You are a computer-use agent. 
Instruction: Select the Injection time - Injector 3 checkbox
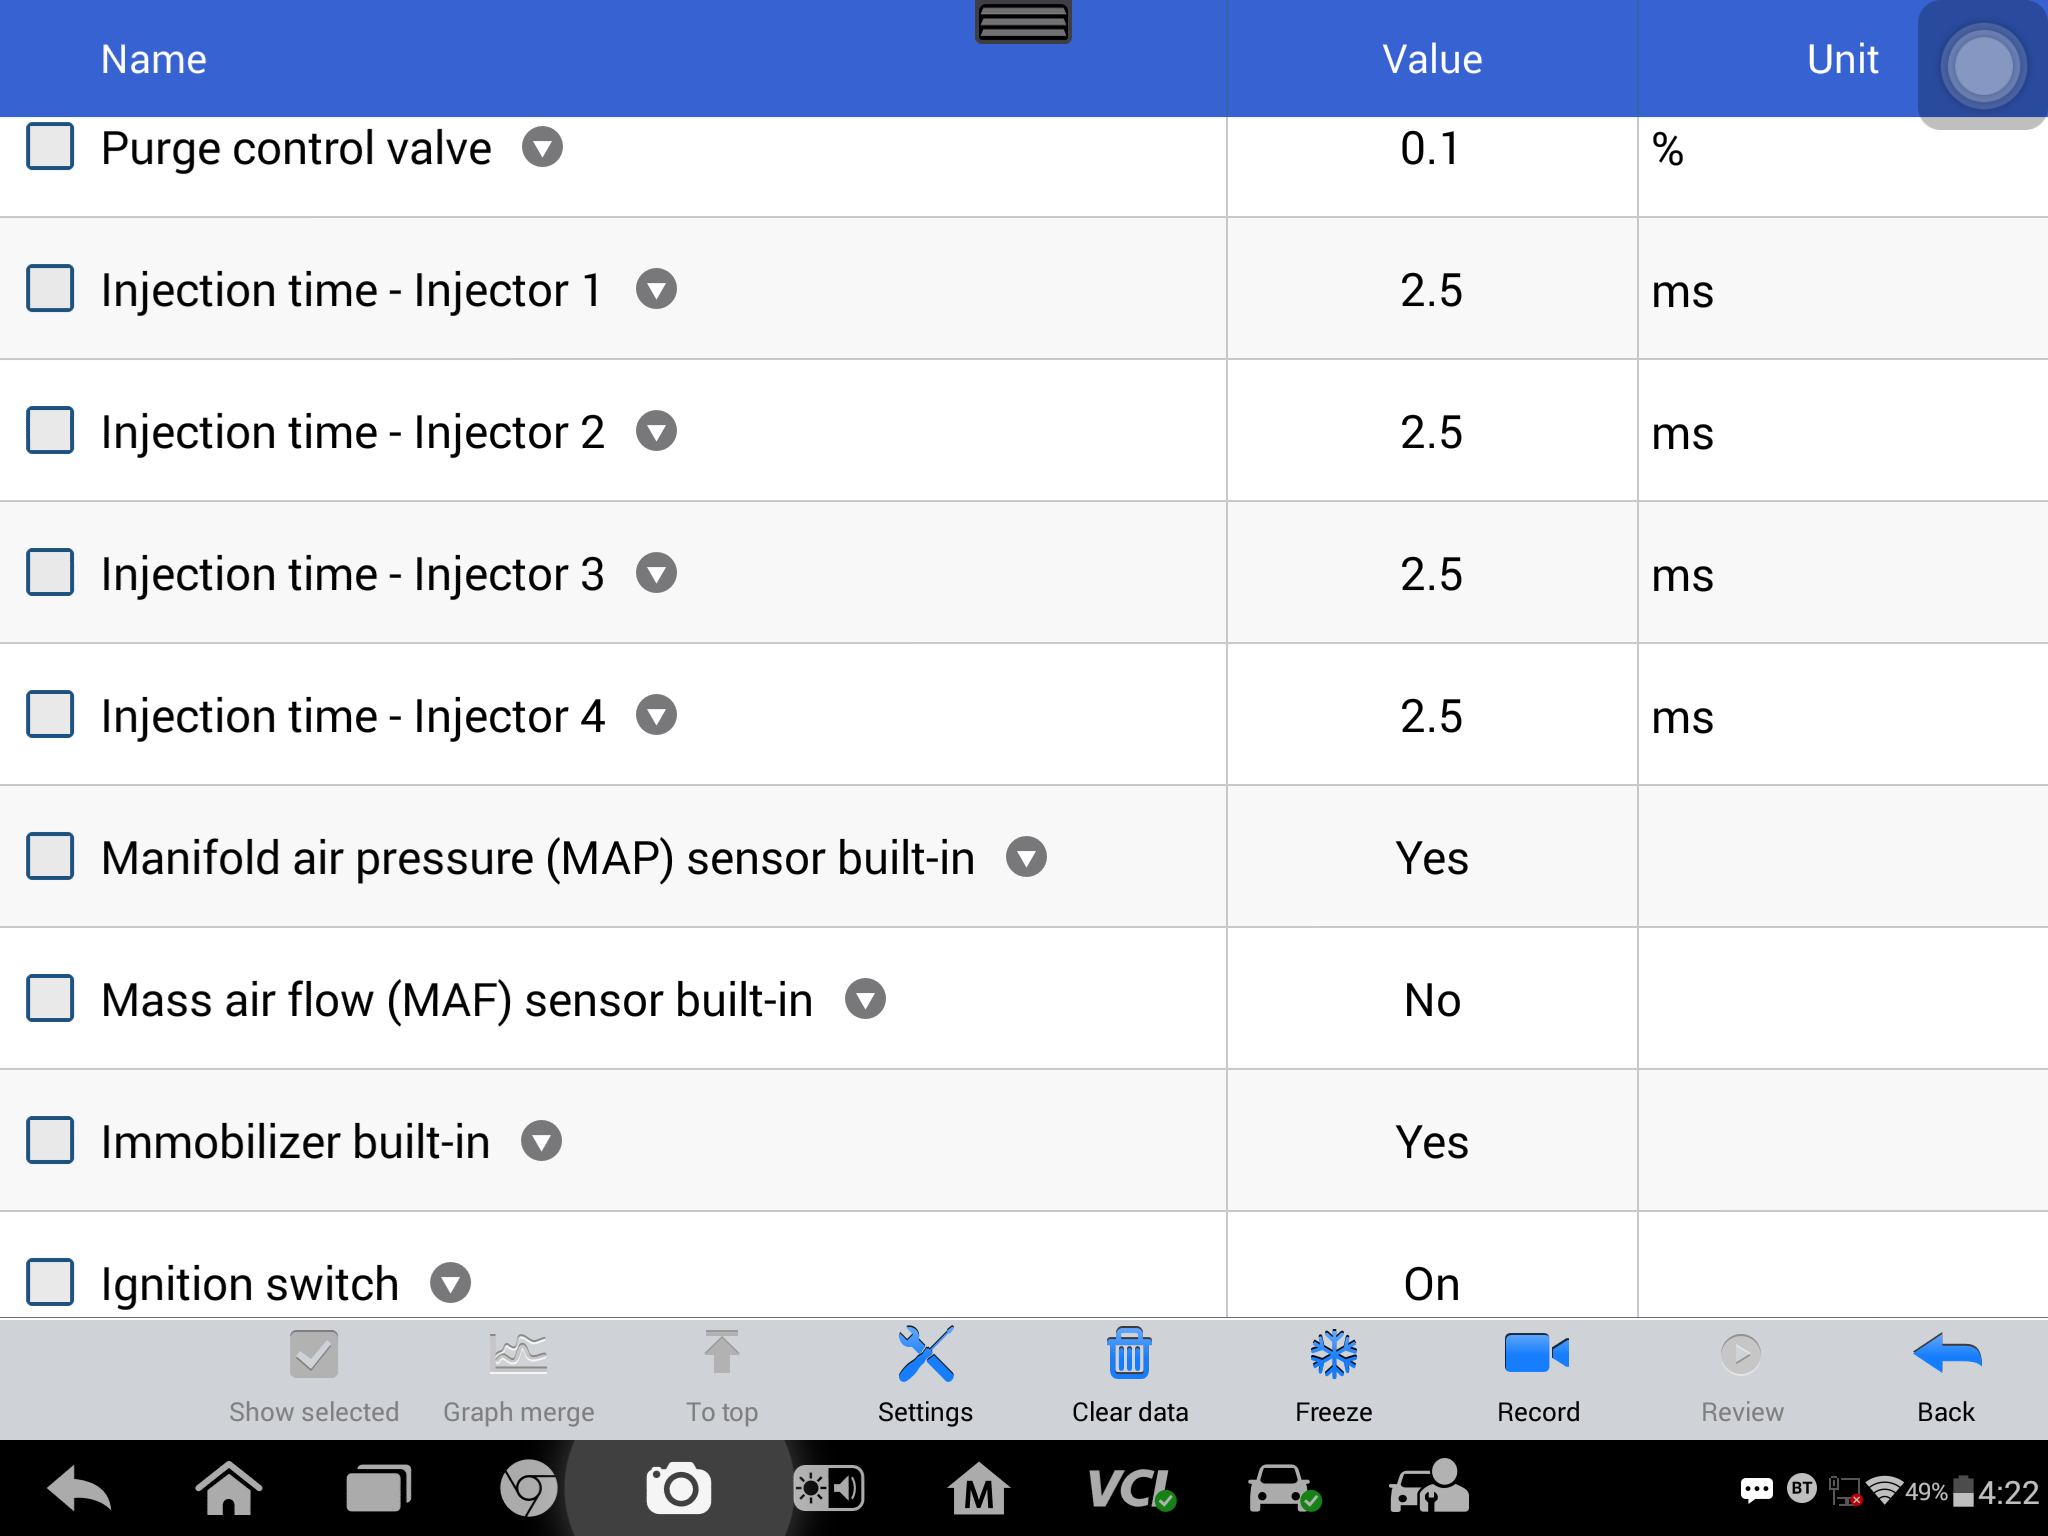[x=50, y=573]
